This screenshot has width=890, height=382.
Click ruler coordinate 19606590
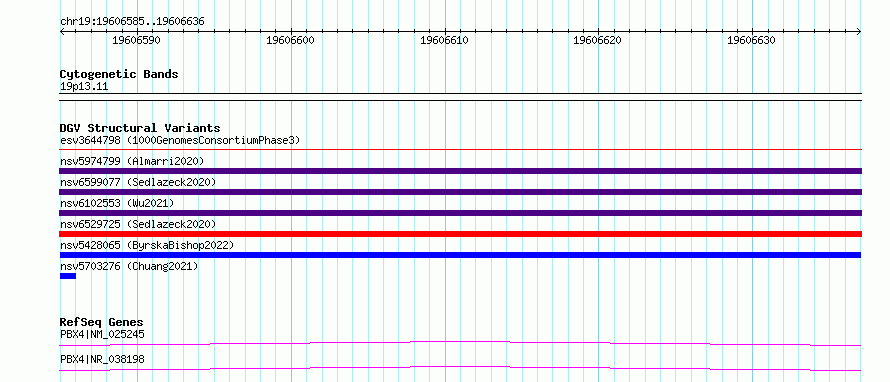[136, 40]
